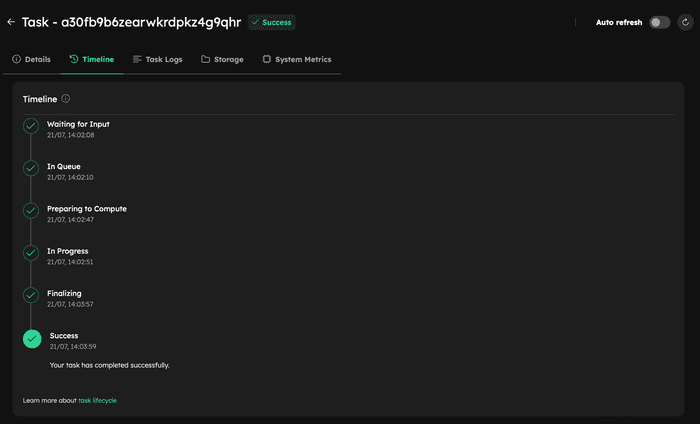Click timestamp 21/07, 14:02:10

coord(70,177)
